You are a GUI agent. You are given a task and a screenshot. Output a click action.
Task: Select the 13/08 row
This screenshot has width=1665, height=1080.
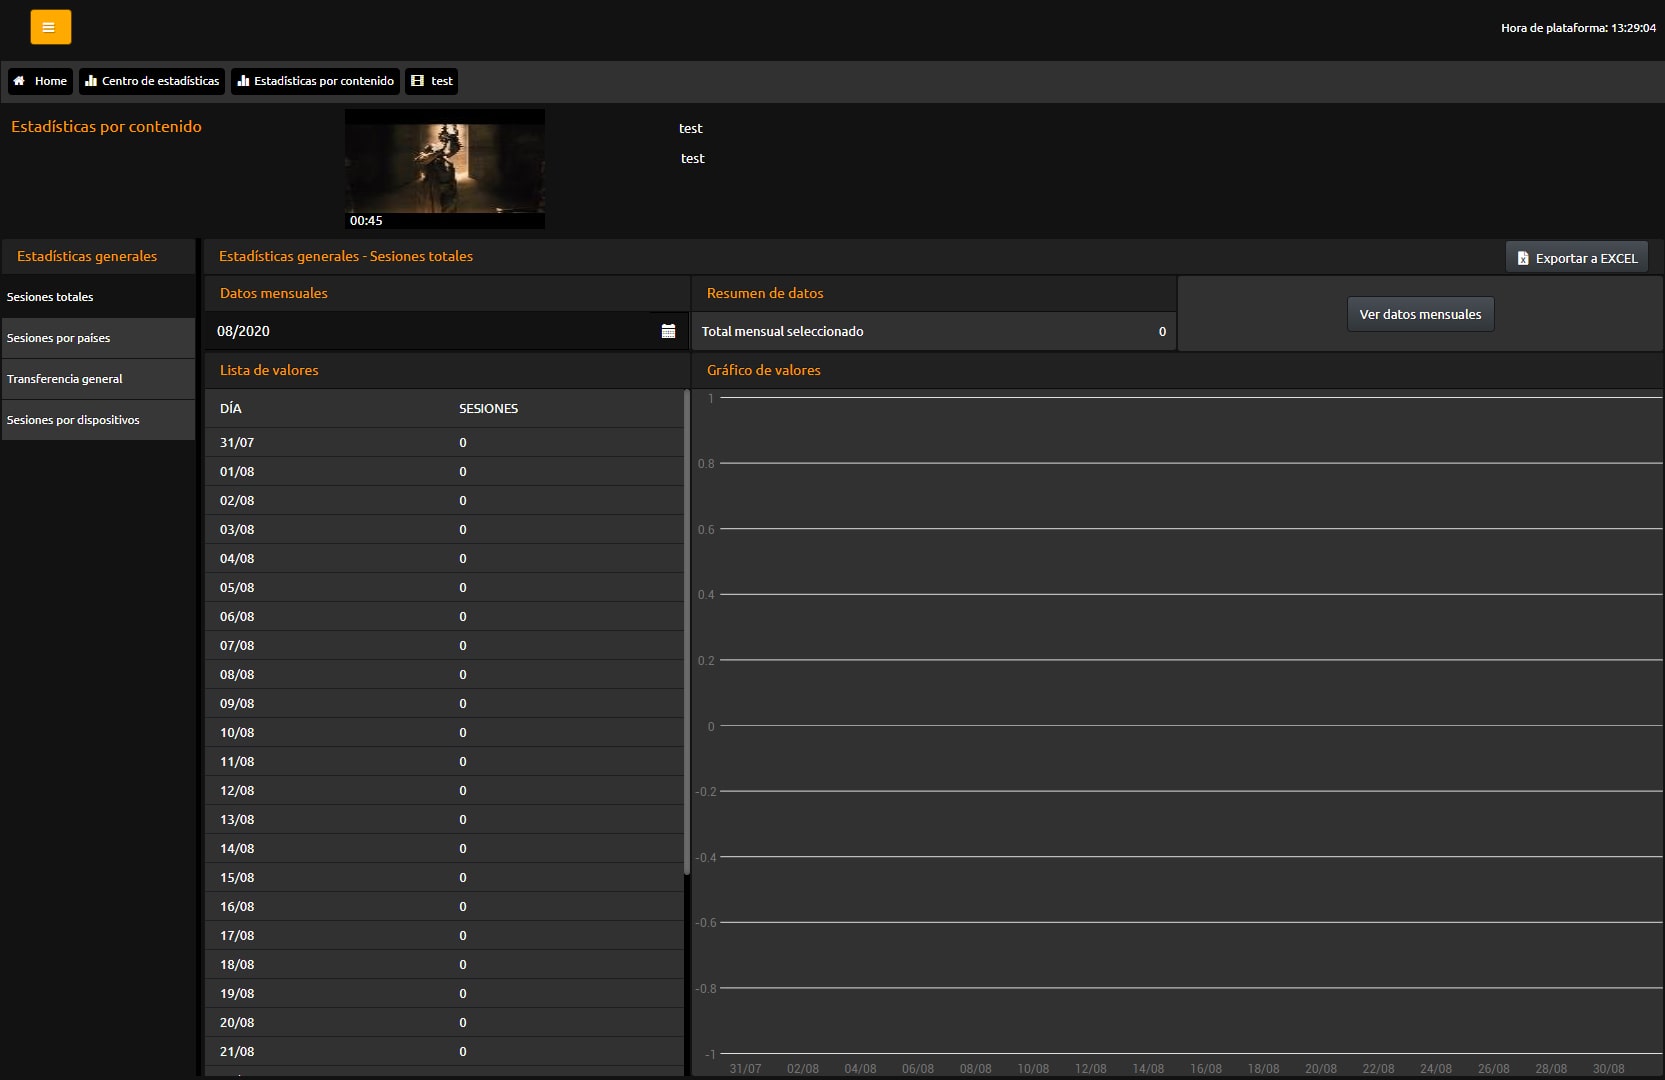(x=444, y=819)
